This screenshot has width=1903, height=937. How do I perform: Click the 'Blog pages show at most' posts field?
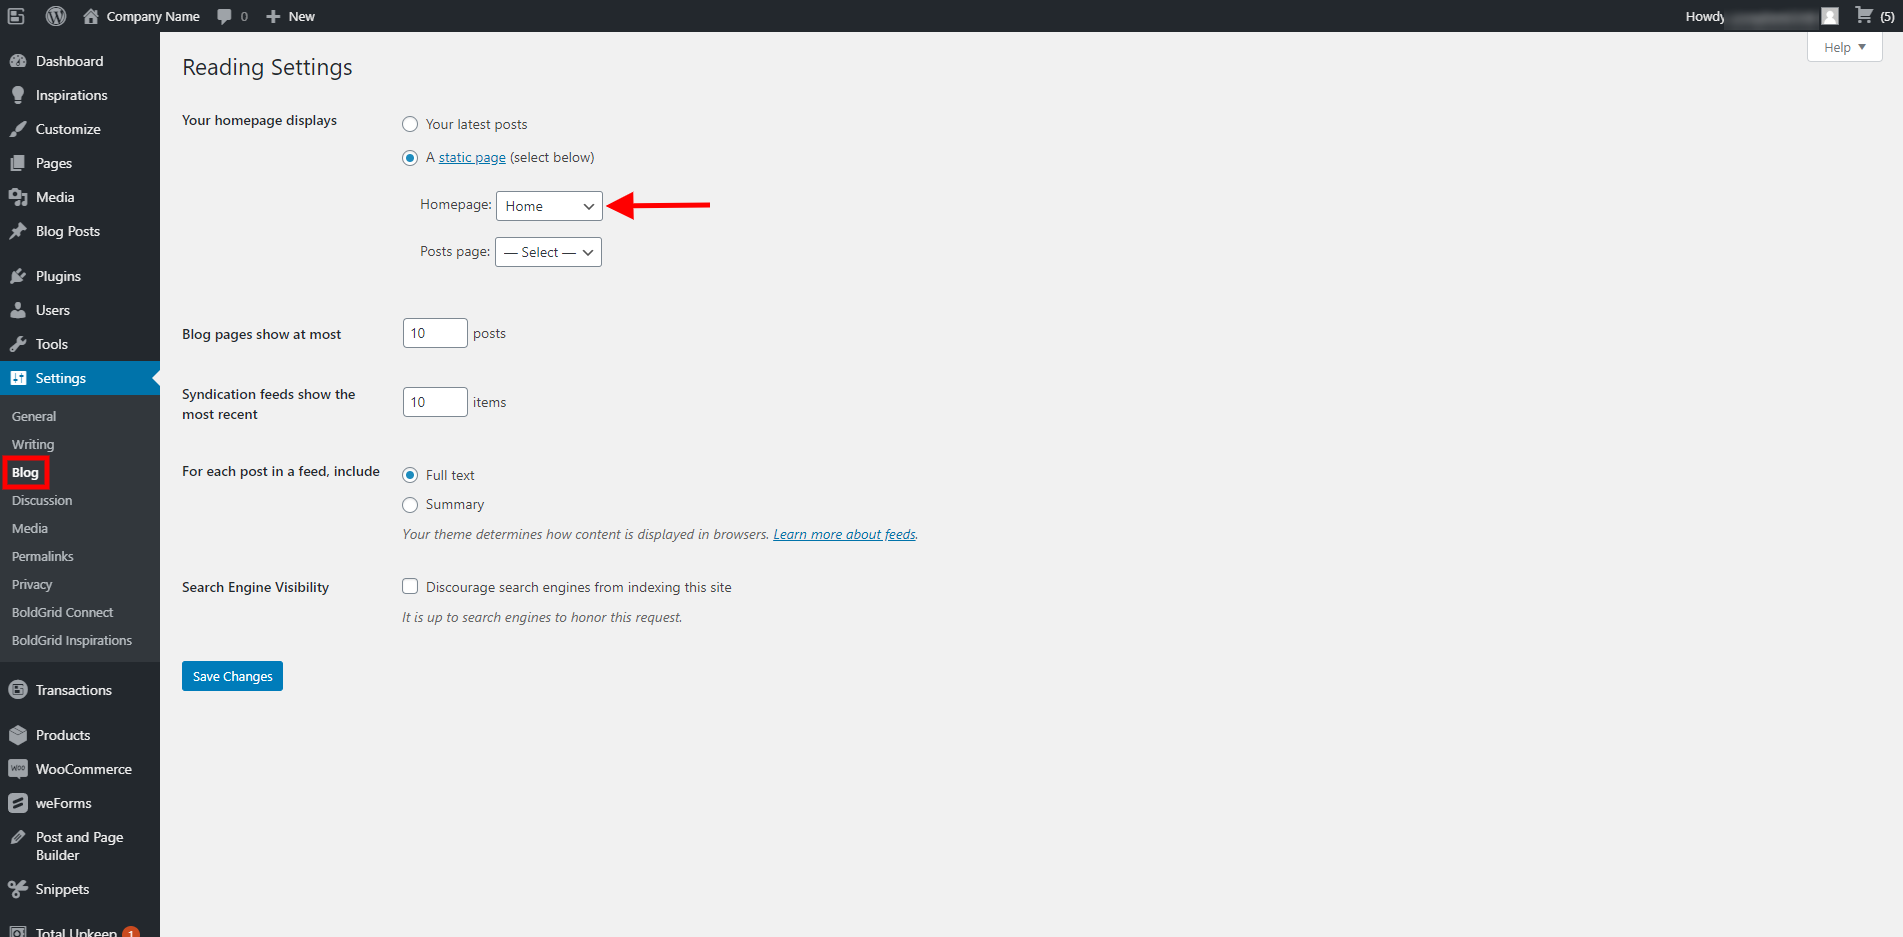click(434, 333)
